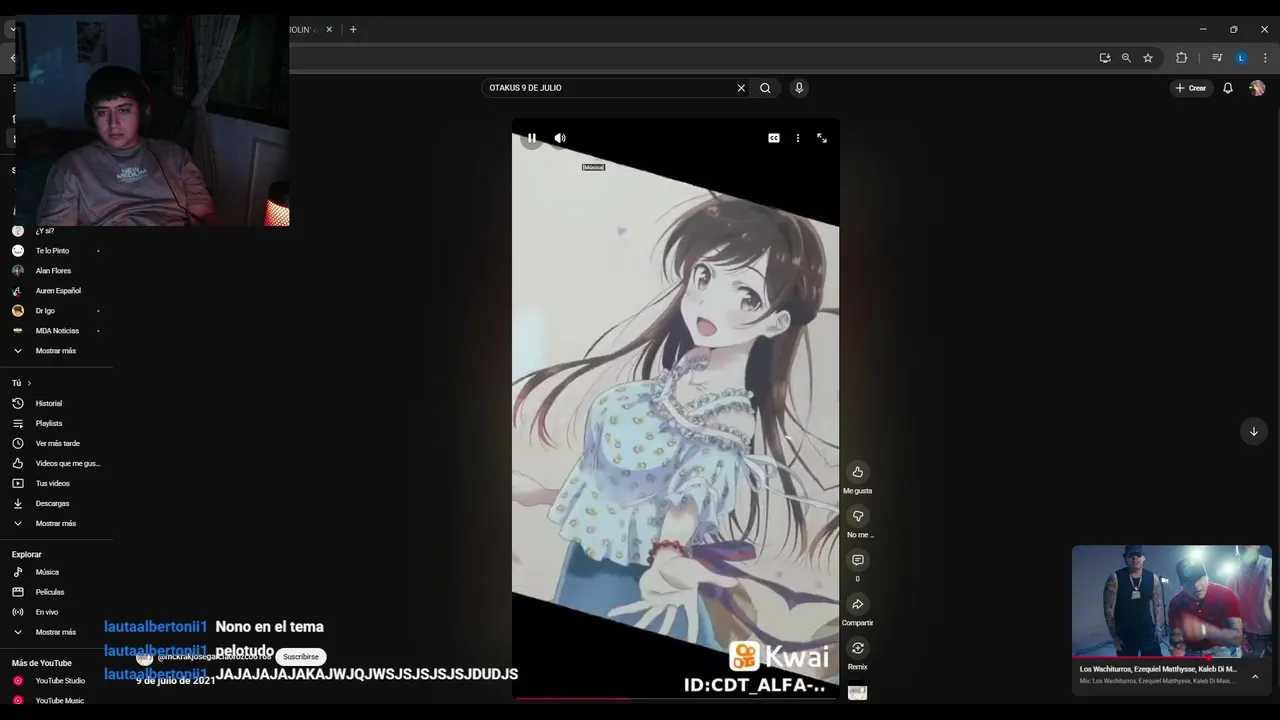Expand Tú section with Mostrar más
Screen dimensions: 1280x720
point(56,524)
